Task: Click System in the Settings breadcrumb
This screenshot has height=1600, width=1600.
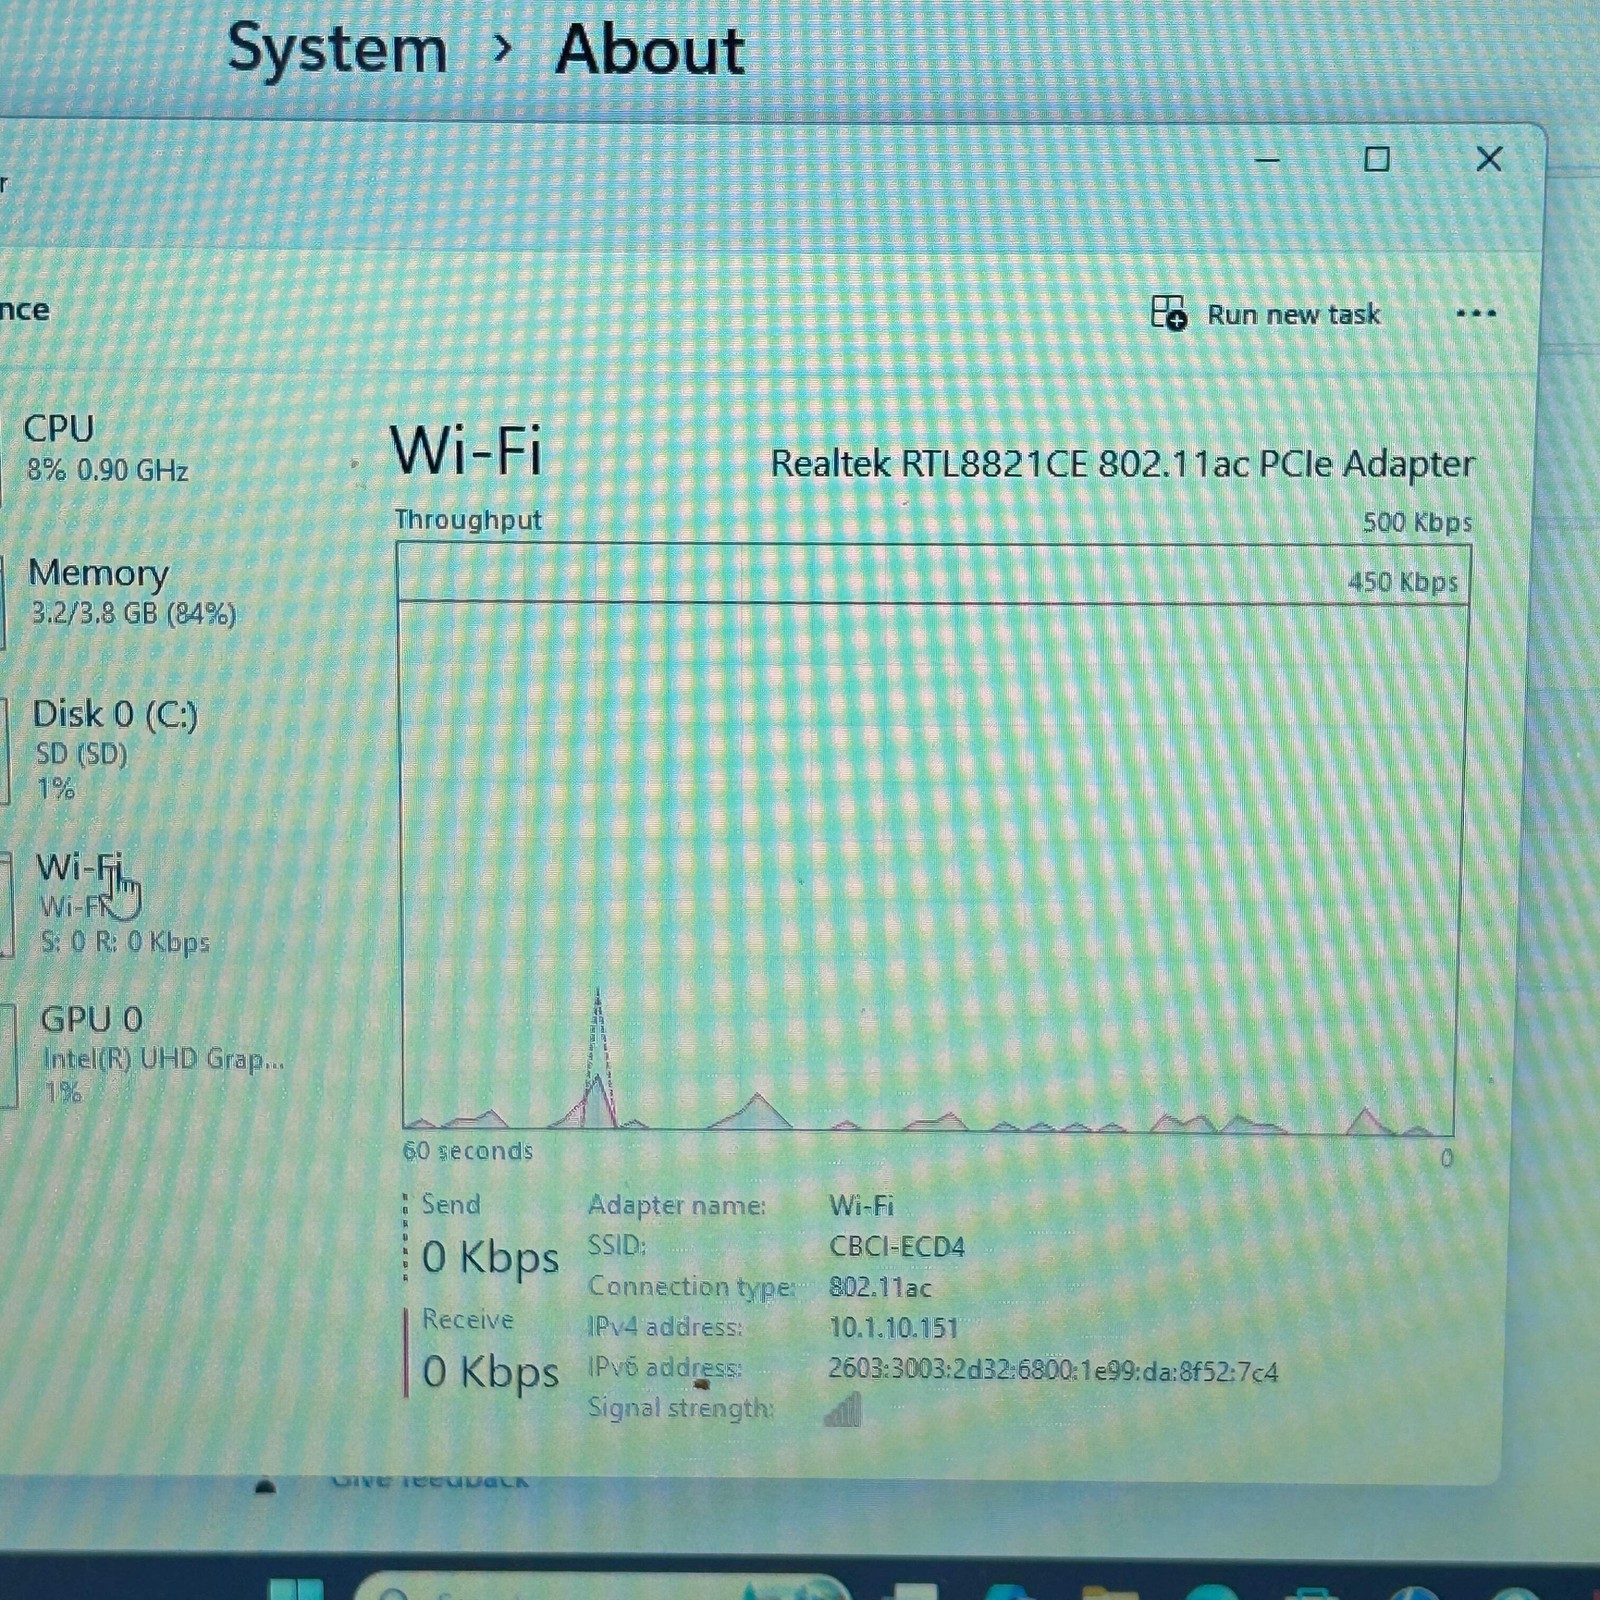Action: (x=337, y=49)
